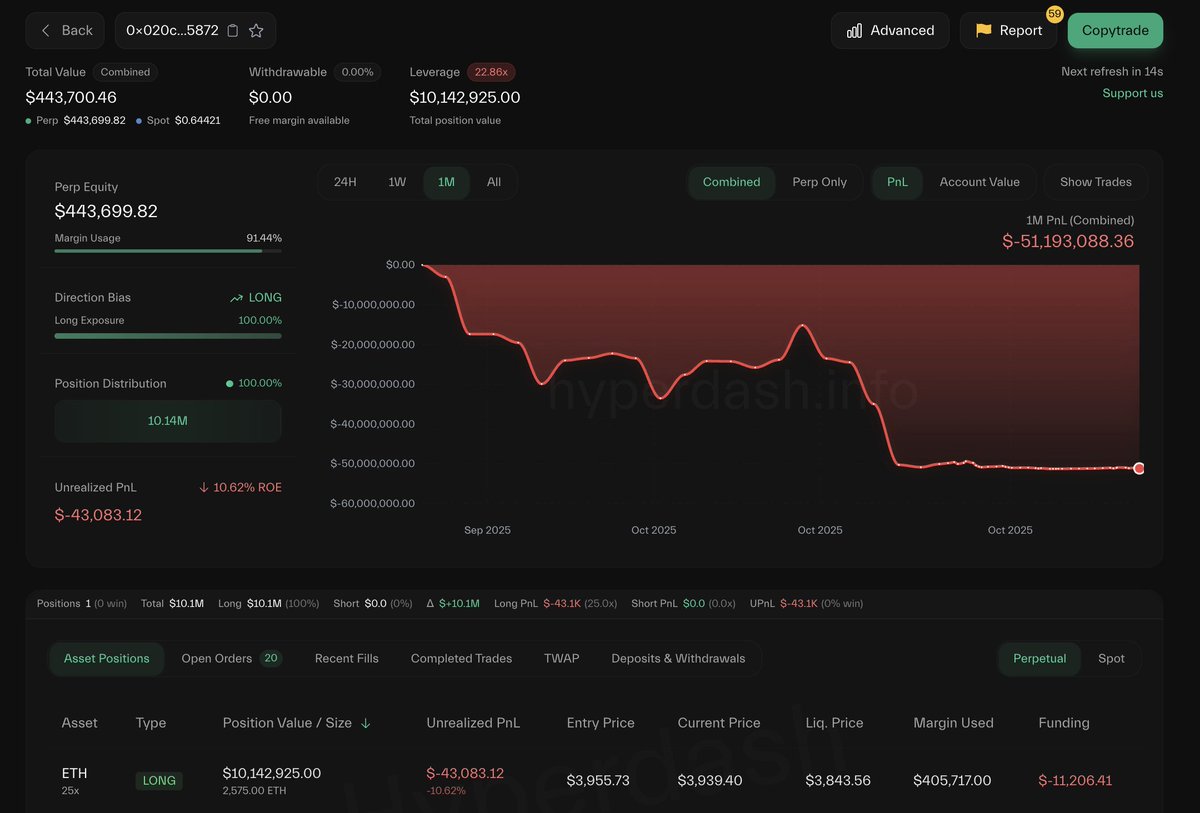This screenshot has width=1200, height=813.
Task: Click the 59 notification badge
Action: click(x=1055, y=14)
